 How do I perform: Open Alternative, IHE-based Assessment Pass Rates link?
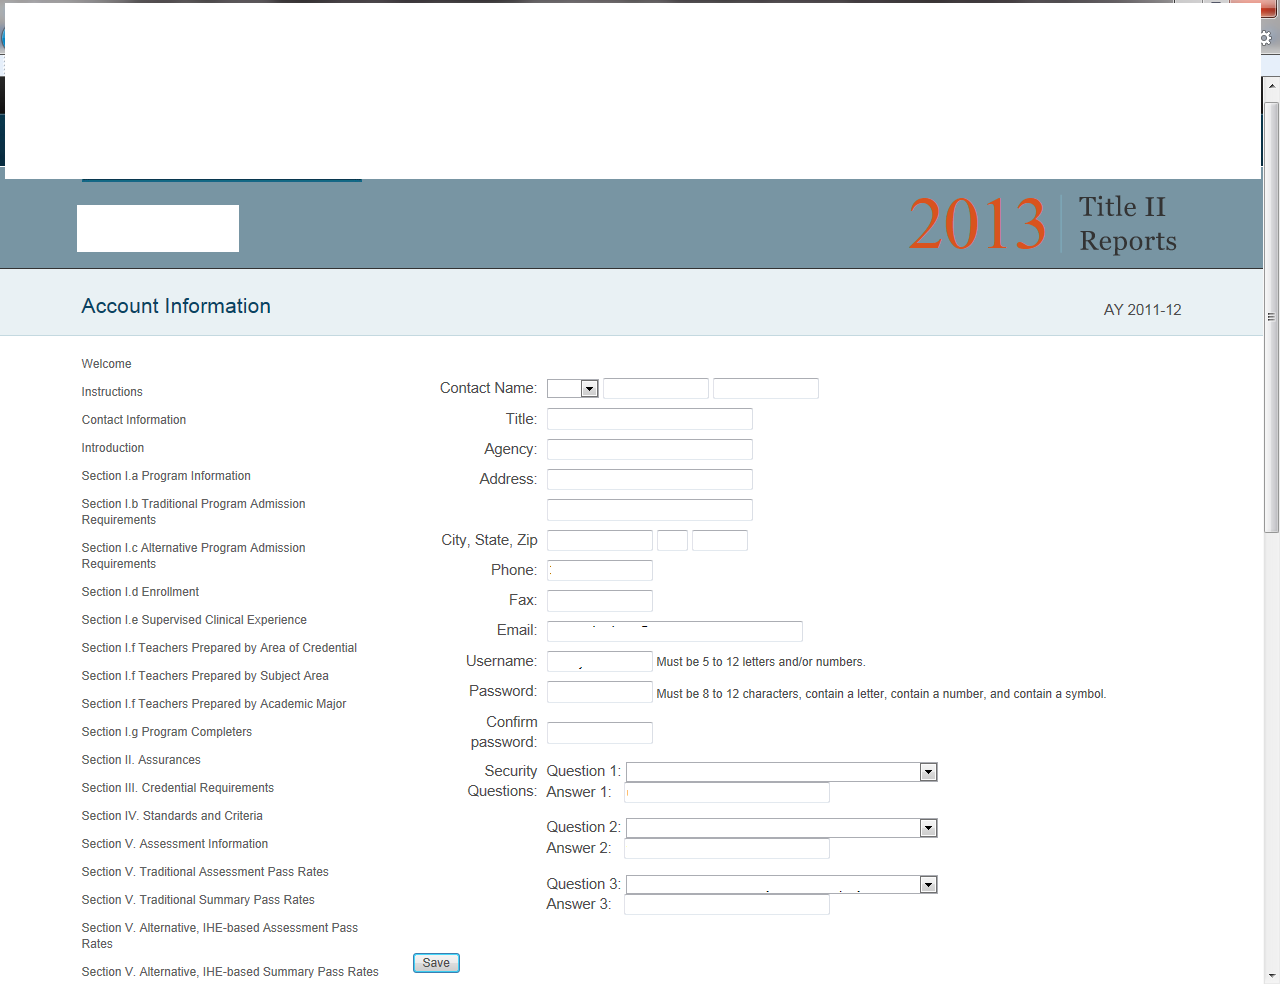pos(220,936)
